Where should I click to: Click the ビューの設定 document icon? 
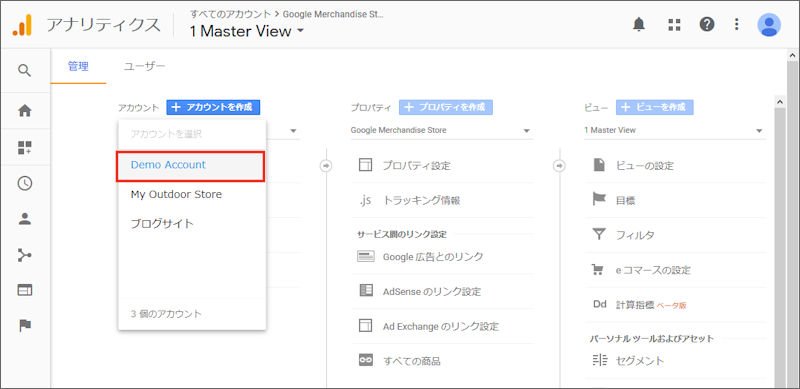(599, 165)
